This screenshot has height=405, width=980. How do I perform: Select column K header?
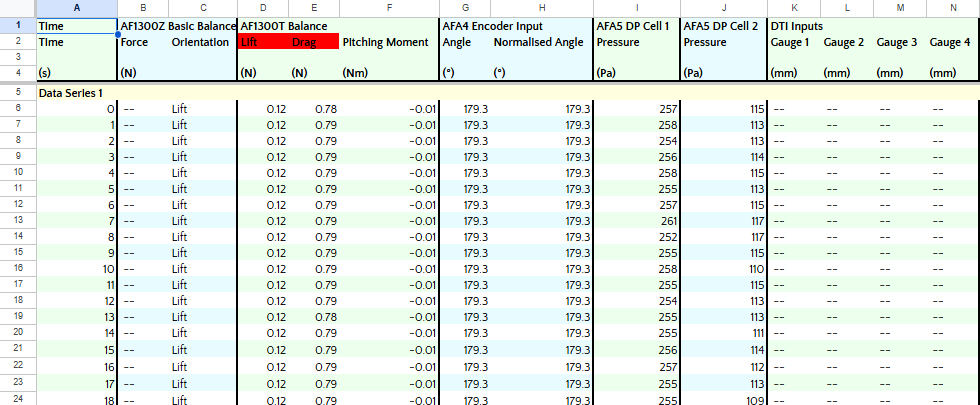click(x=794, y=8)
